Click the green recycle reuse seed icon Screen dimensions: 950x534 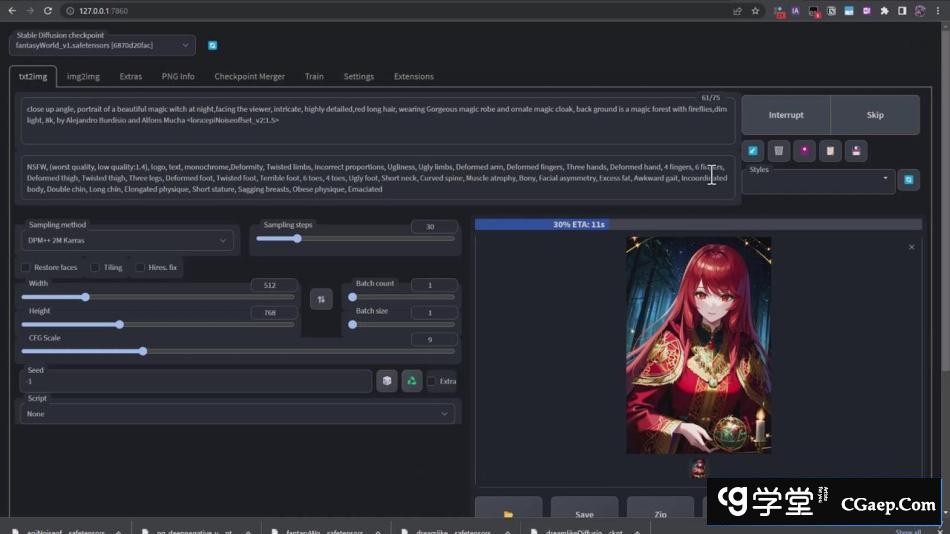[x=411, y=381]
